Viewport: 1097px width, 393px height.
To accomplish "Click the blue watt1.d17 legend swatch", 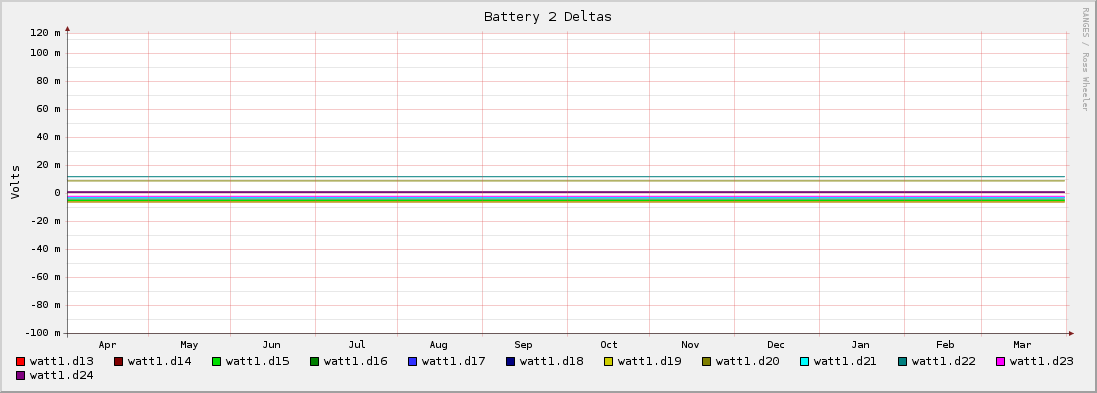I will click(412, 362).
